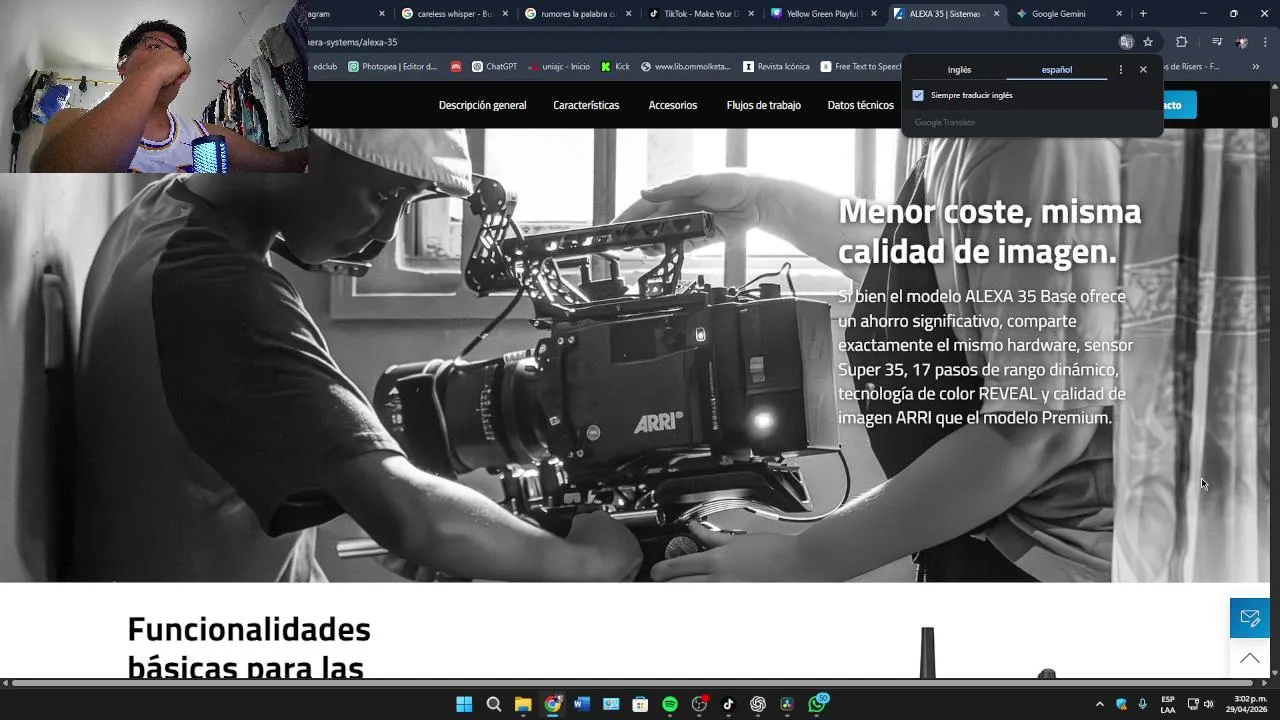The image size is (1280, 720).
Task: Open the Windows Start menu
Action: [464, 704]
